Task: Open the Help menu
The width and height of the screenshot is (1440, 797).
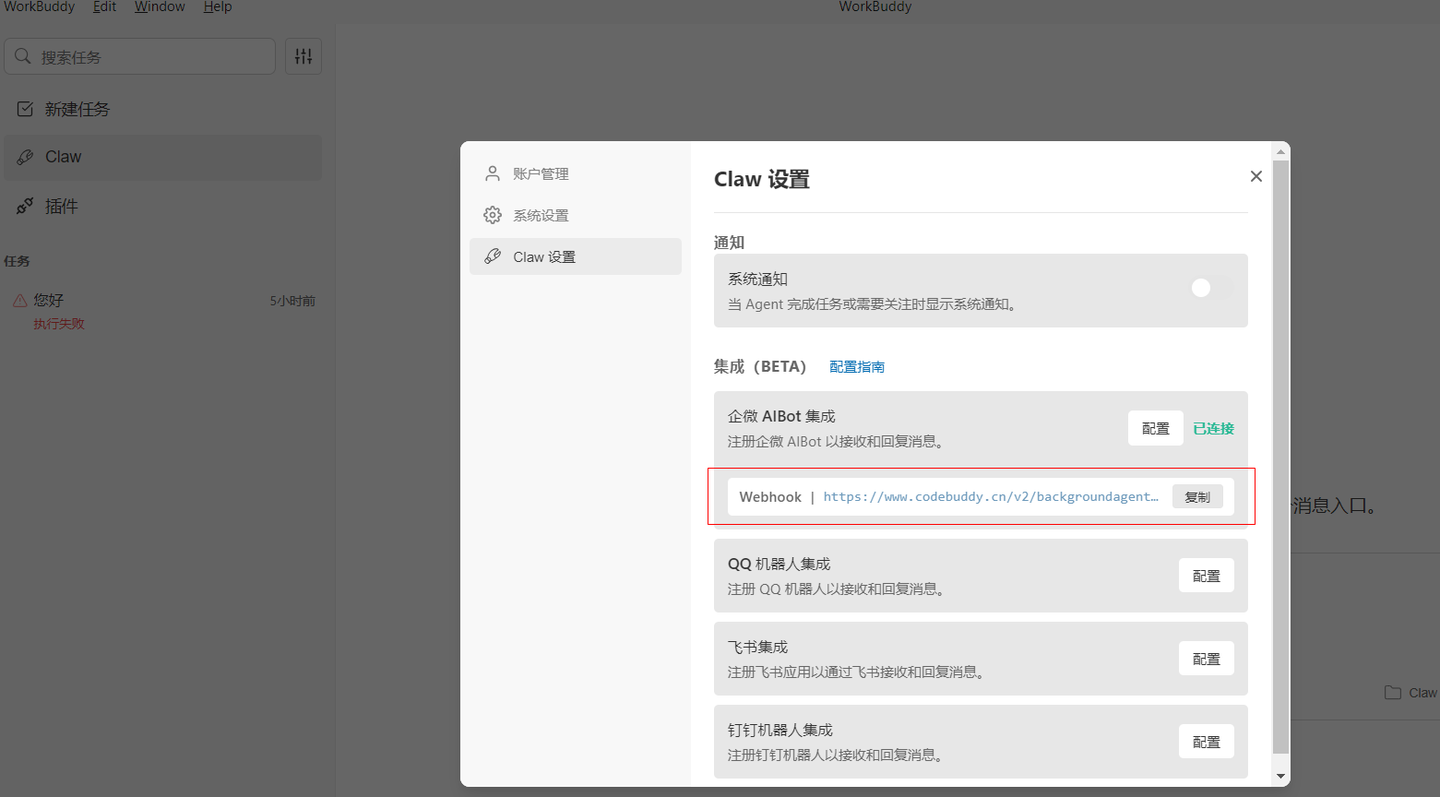Action: tap(218, 7)
